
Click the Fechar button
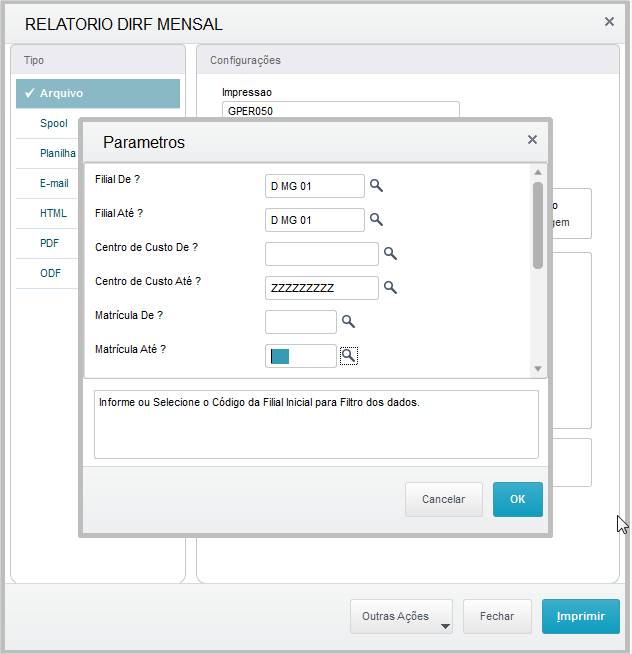497,616
